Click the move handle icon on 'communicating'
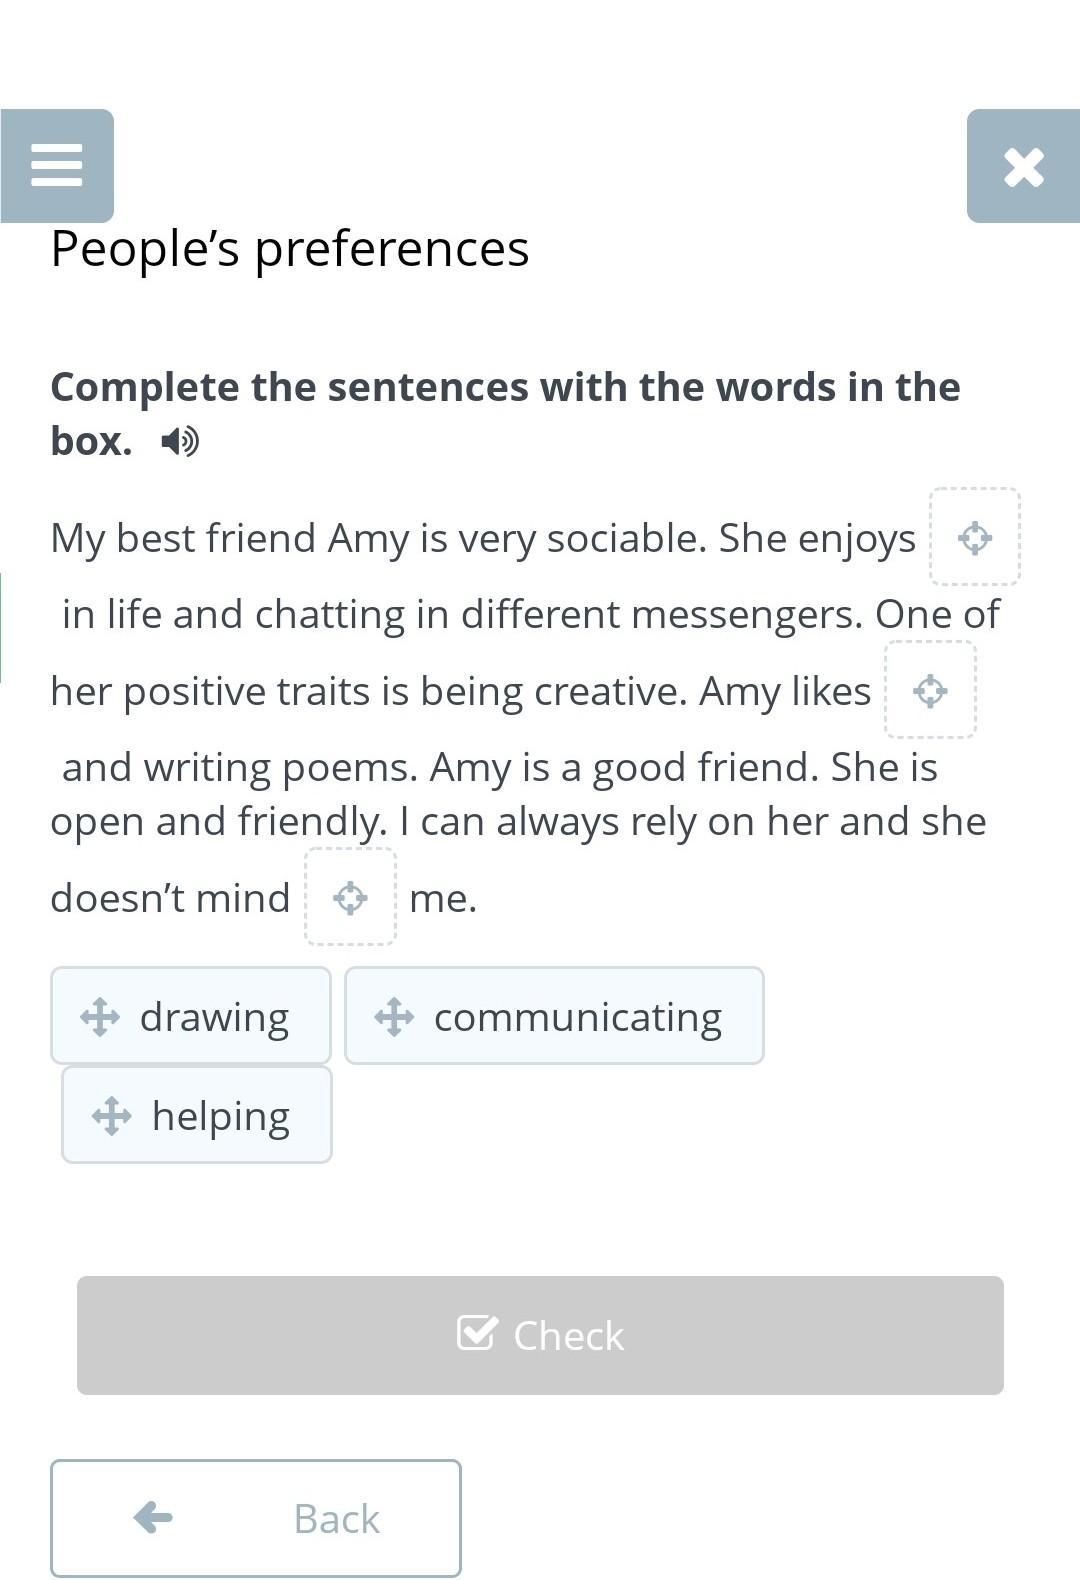Viewport: 1080px width, 1580px height. (394, 1017)
